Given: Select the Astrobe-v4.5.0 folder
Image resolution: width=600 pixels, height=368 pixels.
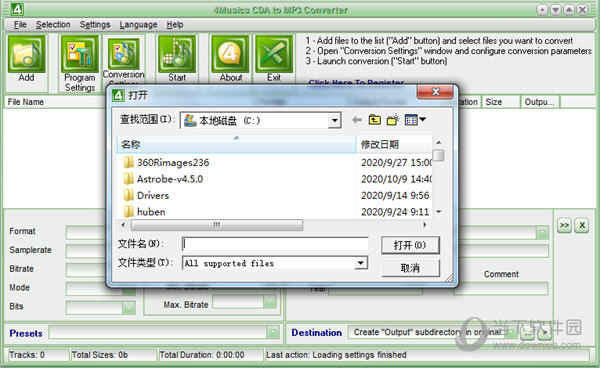Looking at the screenshot, I should (163, 179).
